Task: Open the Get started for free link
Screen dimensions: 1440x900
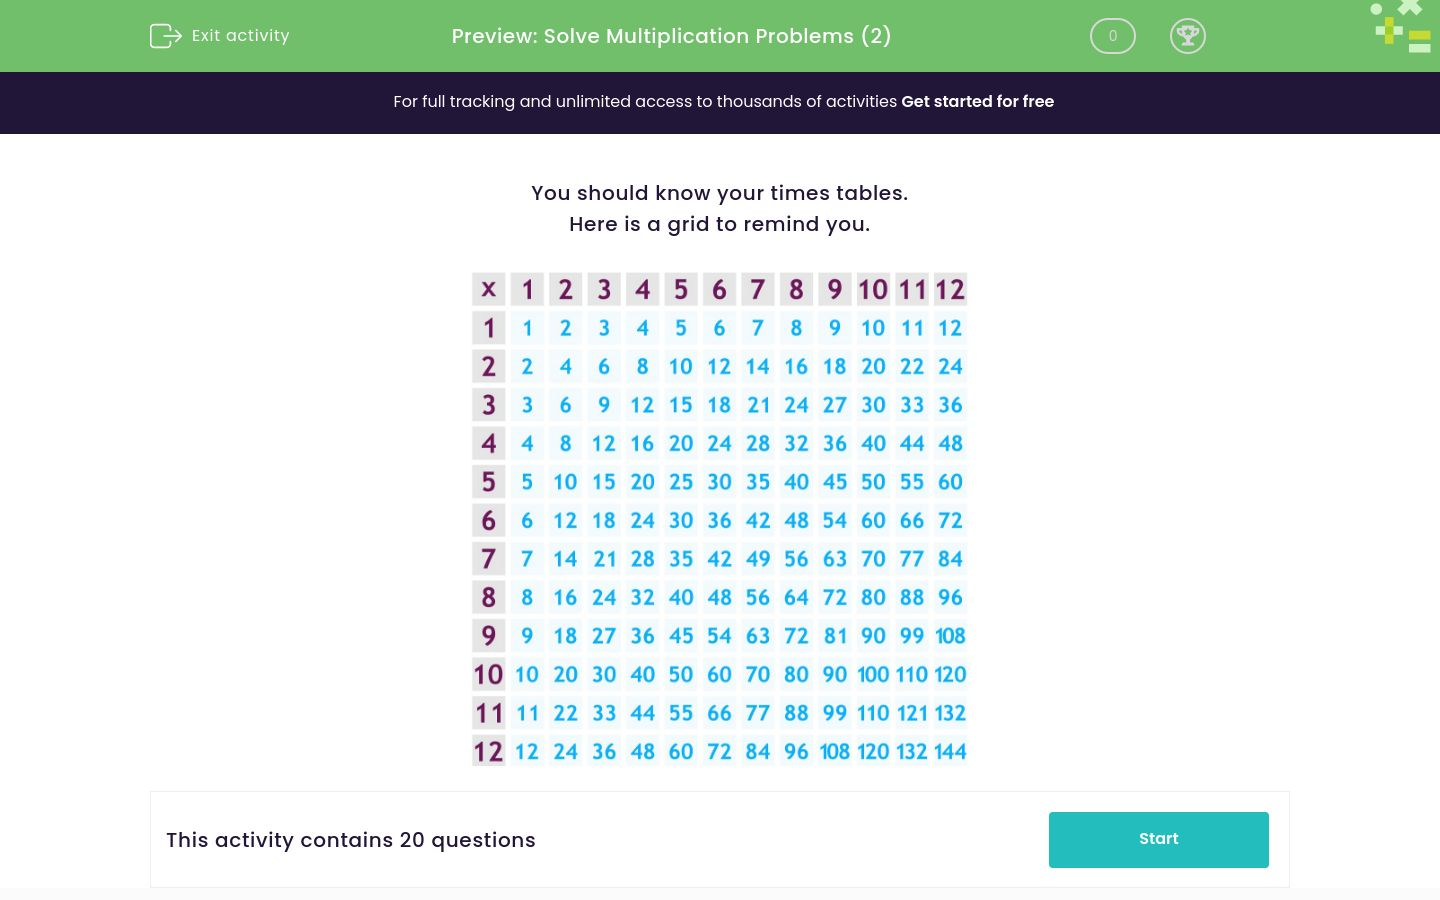Action: pyautogui.click(x=978, y=102)
